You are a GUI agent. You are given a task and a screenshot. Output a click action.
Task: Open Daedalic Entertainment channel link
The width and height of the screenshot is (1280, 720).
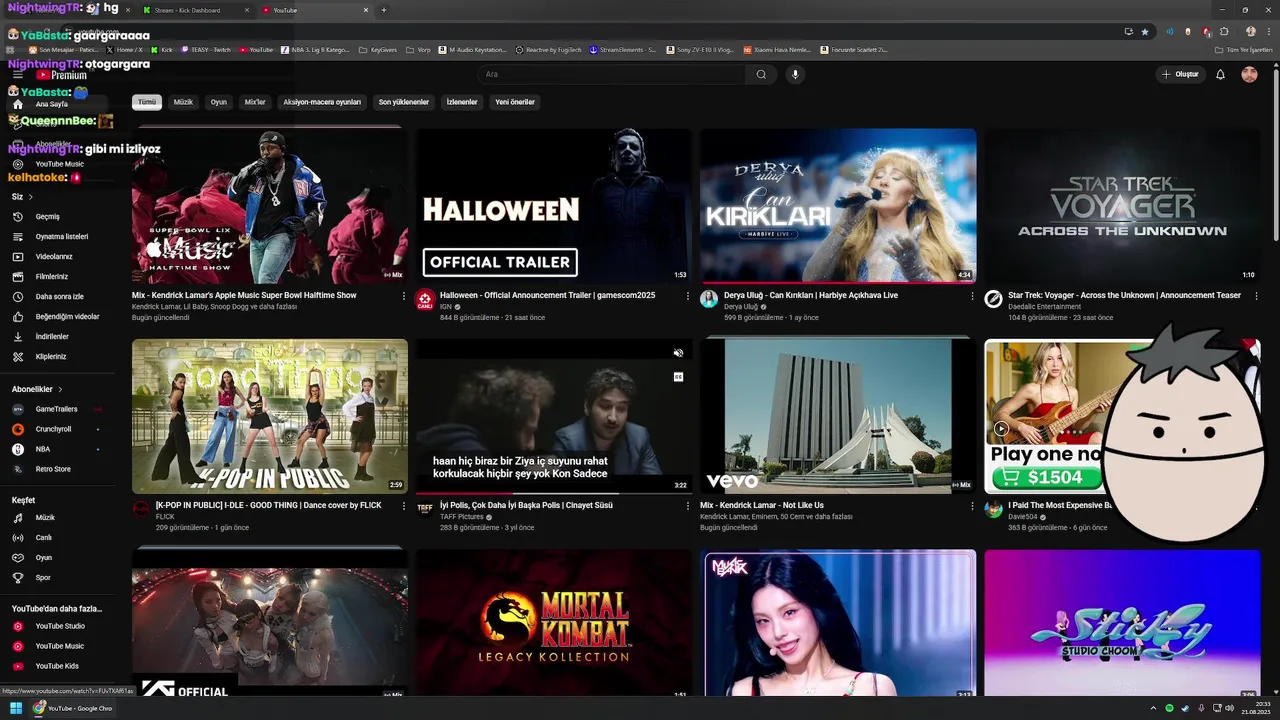tap(1045, 307)
